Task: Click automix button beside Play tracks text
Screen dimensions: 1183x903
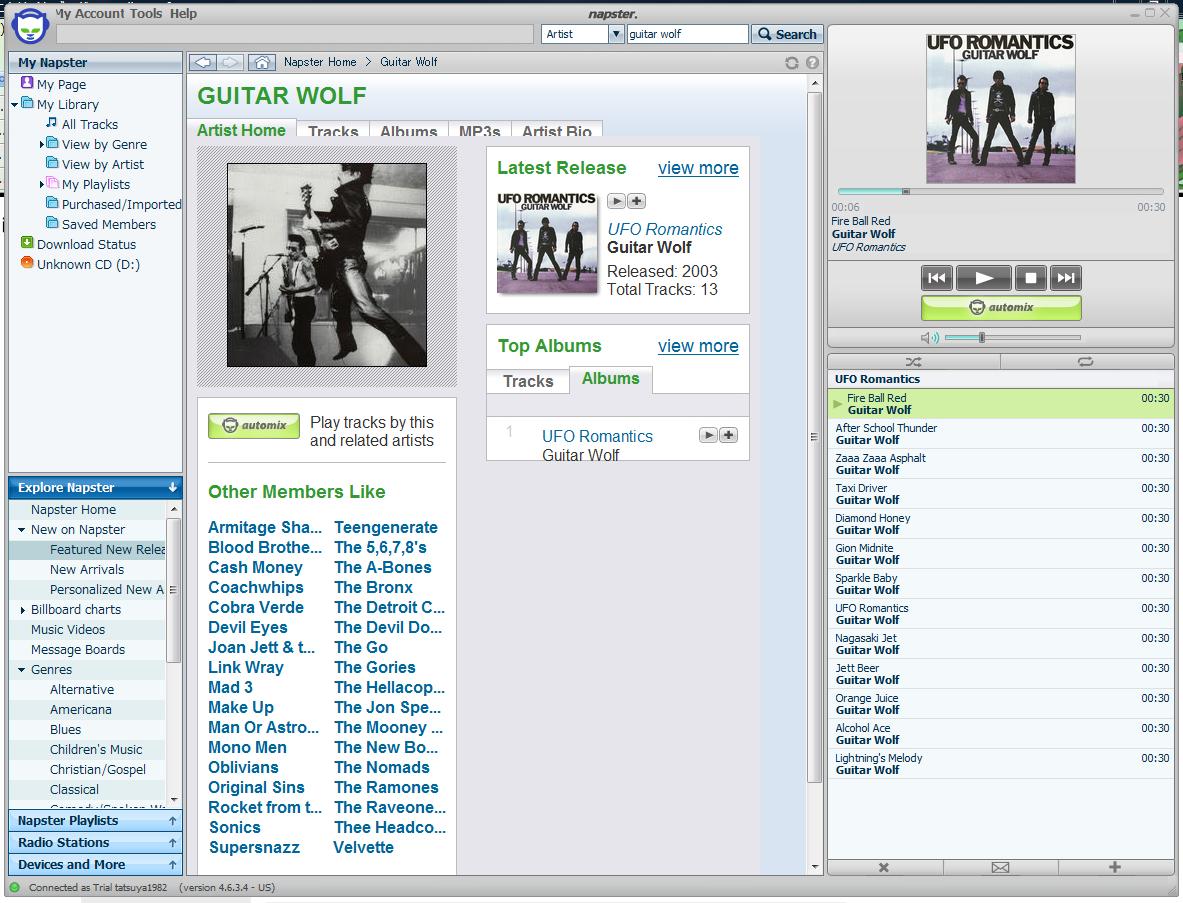Action: click(x=254, y=425)
